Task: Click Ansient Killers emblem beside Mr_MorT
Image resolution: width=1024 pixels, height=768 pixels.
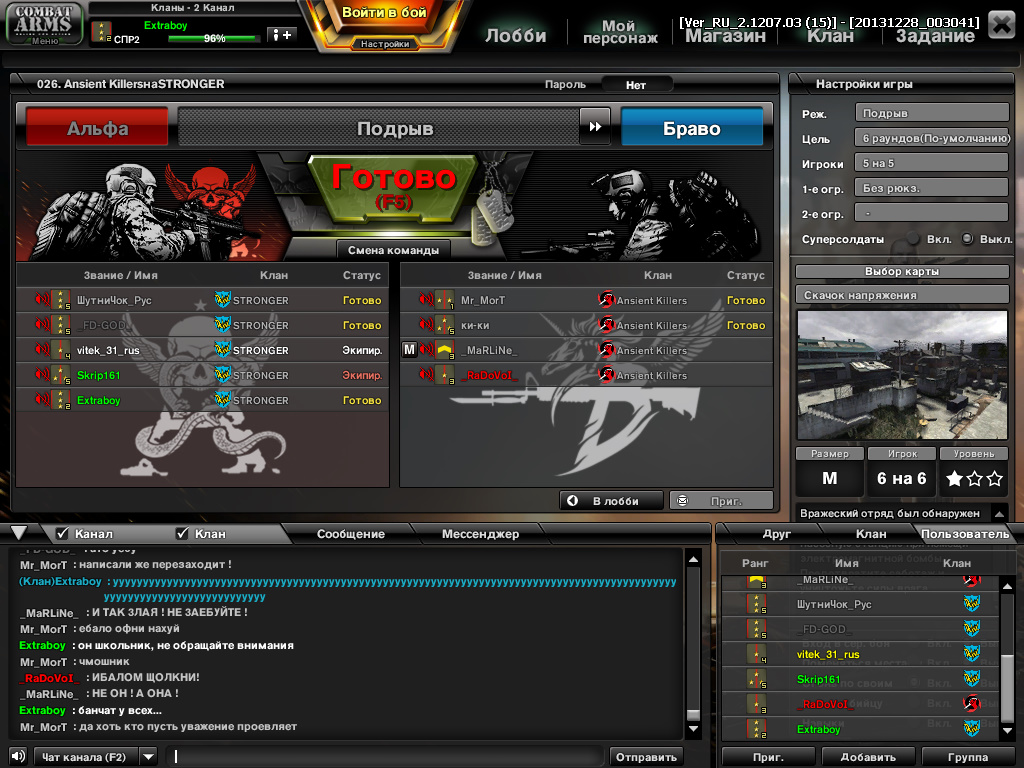Action: tap(607, 300)
